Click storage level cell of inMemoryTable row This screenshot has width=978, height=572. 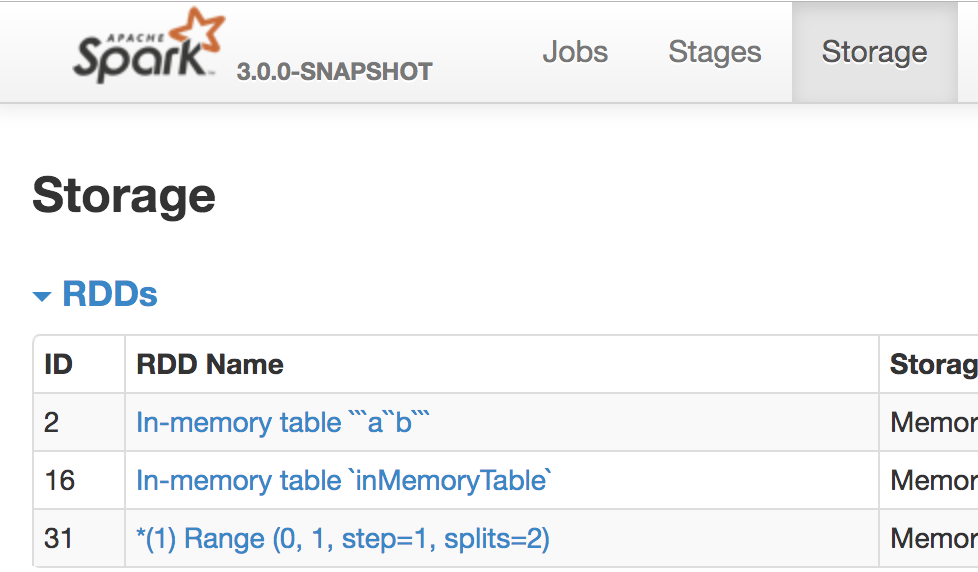pyautogui.click(x=932, y=481)
